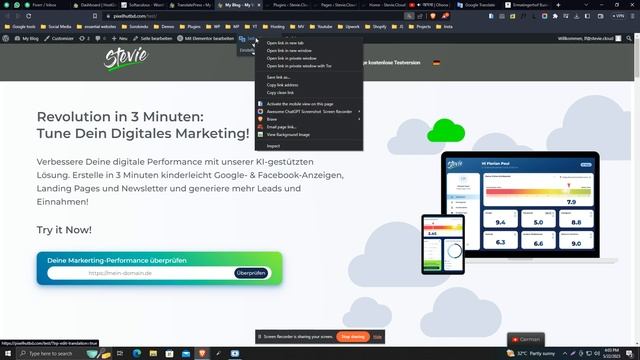
Task: Click the comments bubble icon
Action: pyautogui.click(x=100, y=38)
